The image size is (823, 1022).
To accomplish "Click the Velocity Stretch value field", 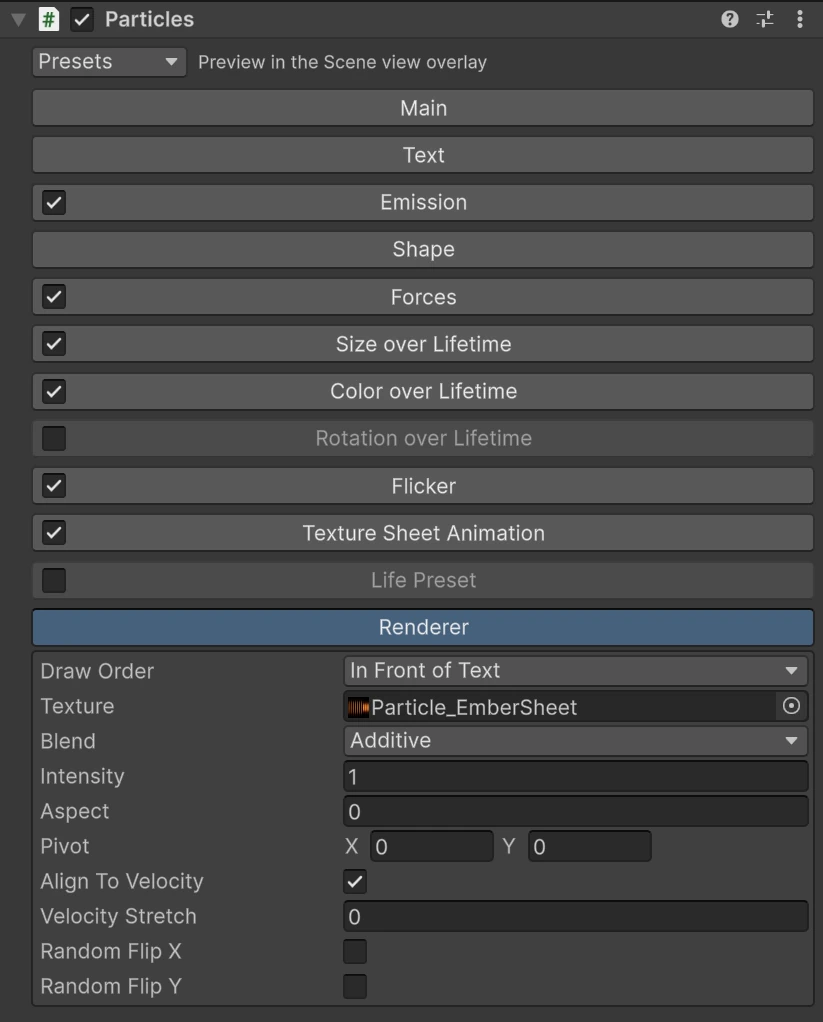I will coord(575,916).
